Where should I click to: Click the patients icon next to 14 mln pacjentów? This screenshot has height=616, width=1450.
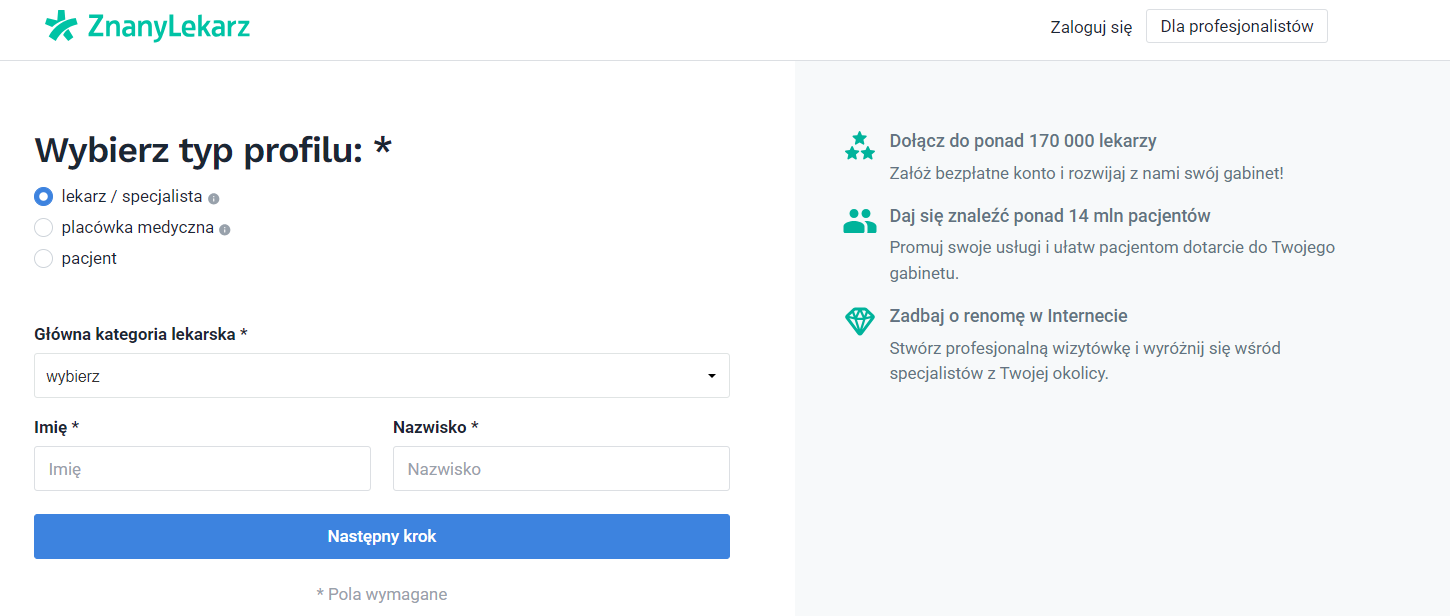pyautogui.click(x=859, y=220)
